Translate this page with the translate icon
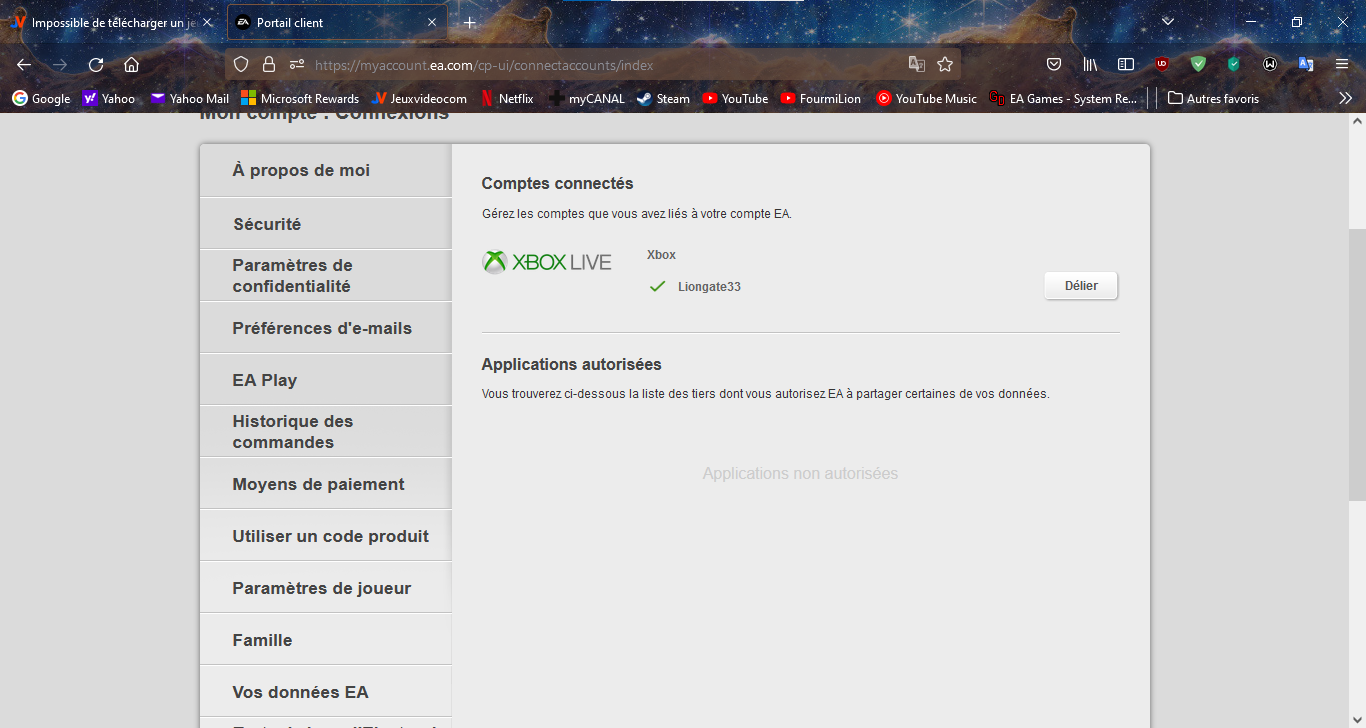The image size is (1366, 728). point(916,64)
